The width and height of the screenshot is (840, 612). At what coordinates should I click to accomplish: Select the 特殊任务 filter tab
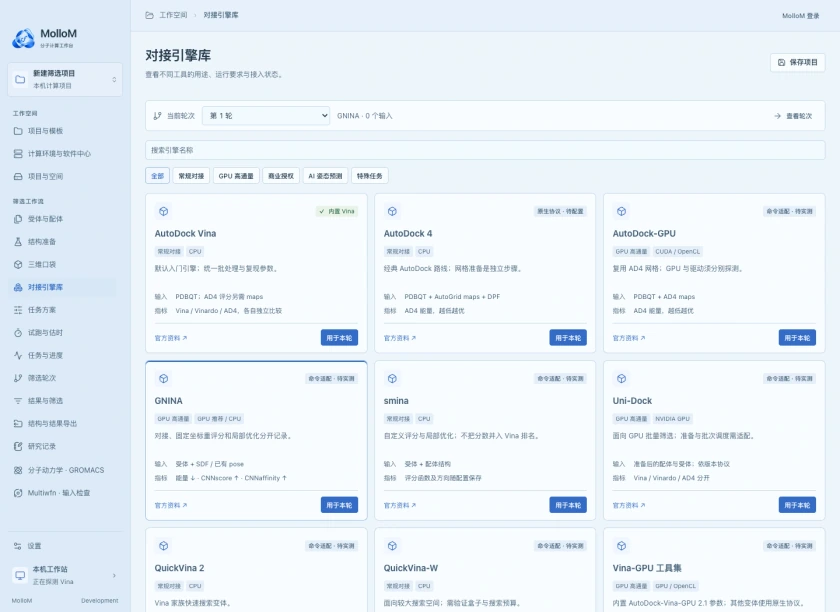point(370,176)
